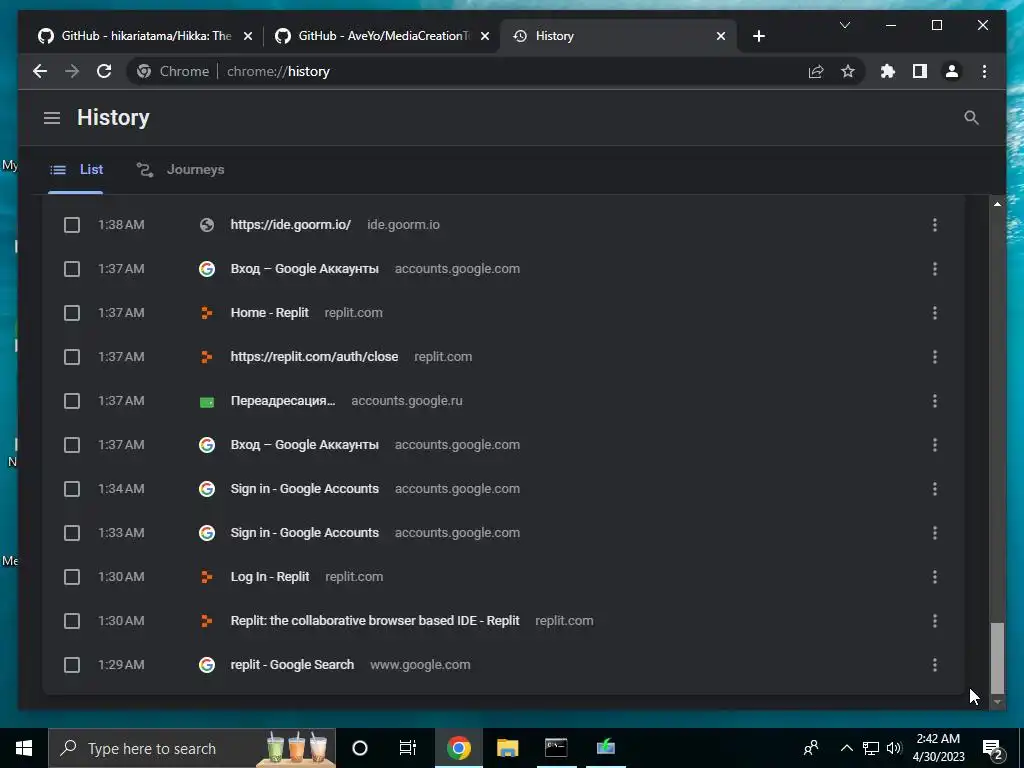
Task: Open the Chrome profile avatar icon
Action: tap(952, 71)
